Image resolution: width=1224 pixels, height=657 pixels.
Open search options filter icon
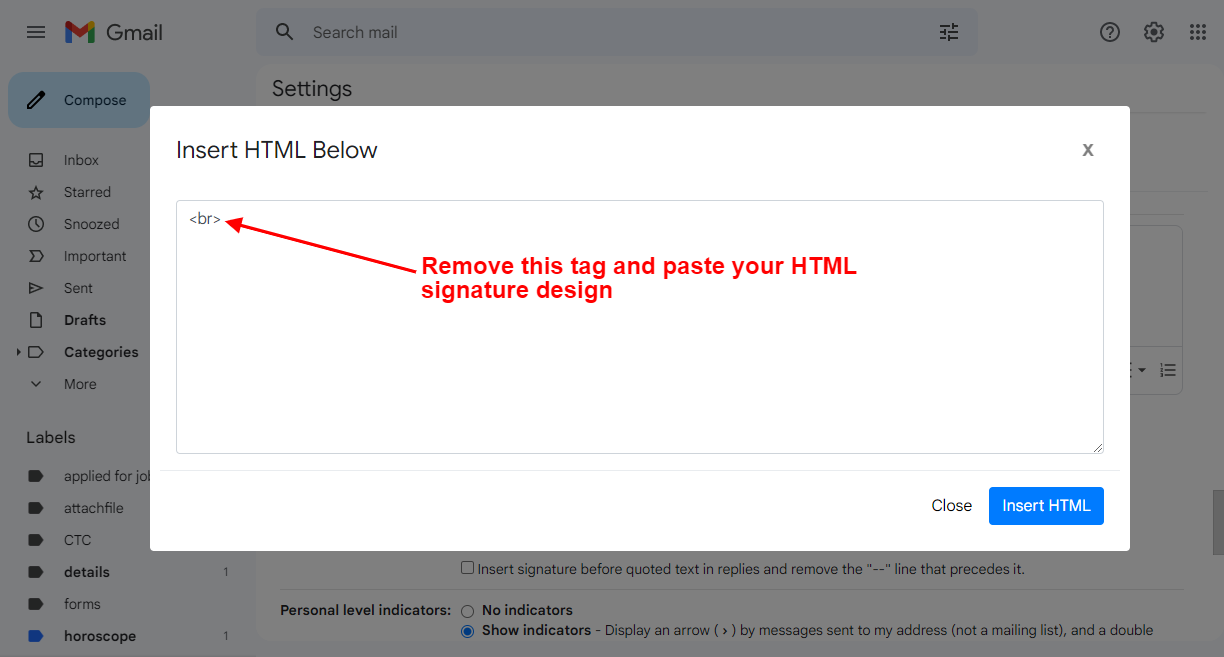[949, 32]
